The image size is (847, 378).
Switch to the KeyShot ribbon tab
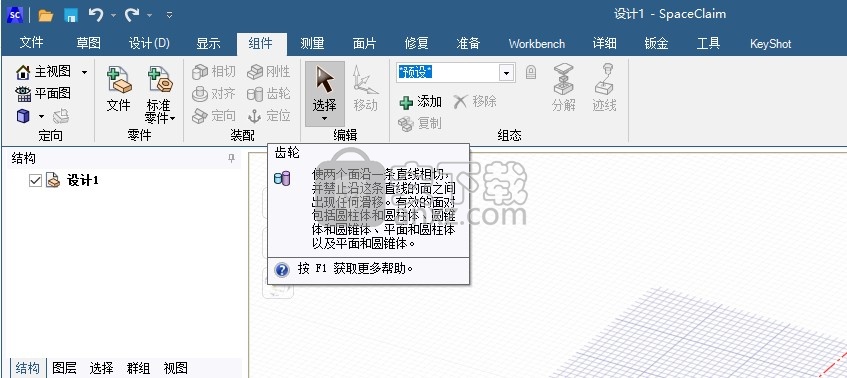click(x=770, y=44)
